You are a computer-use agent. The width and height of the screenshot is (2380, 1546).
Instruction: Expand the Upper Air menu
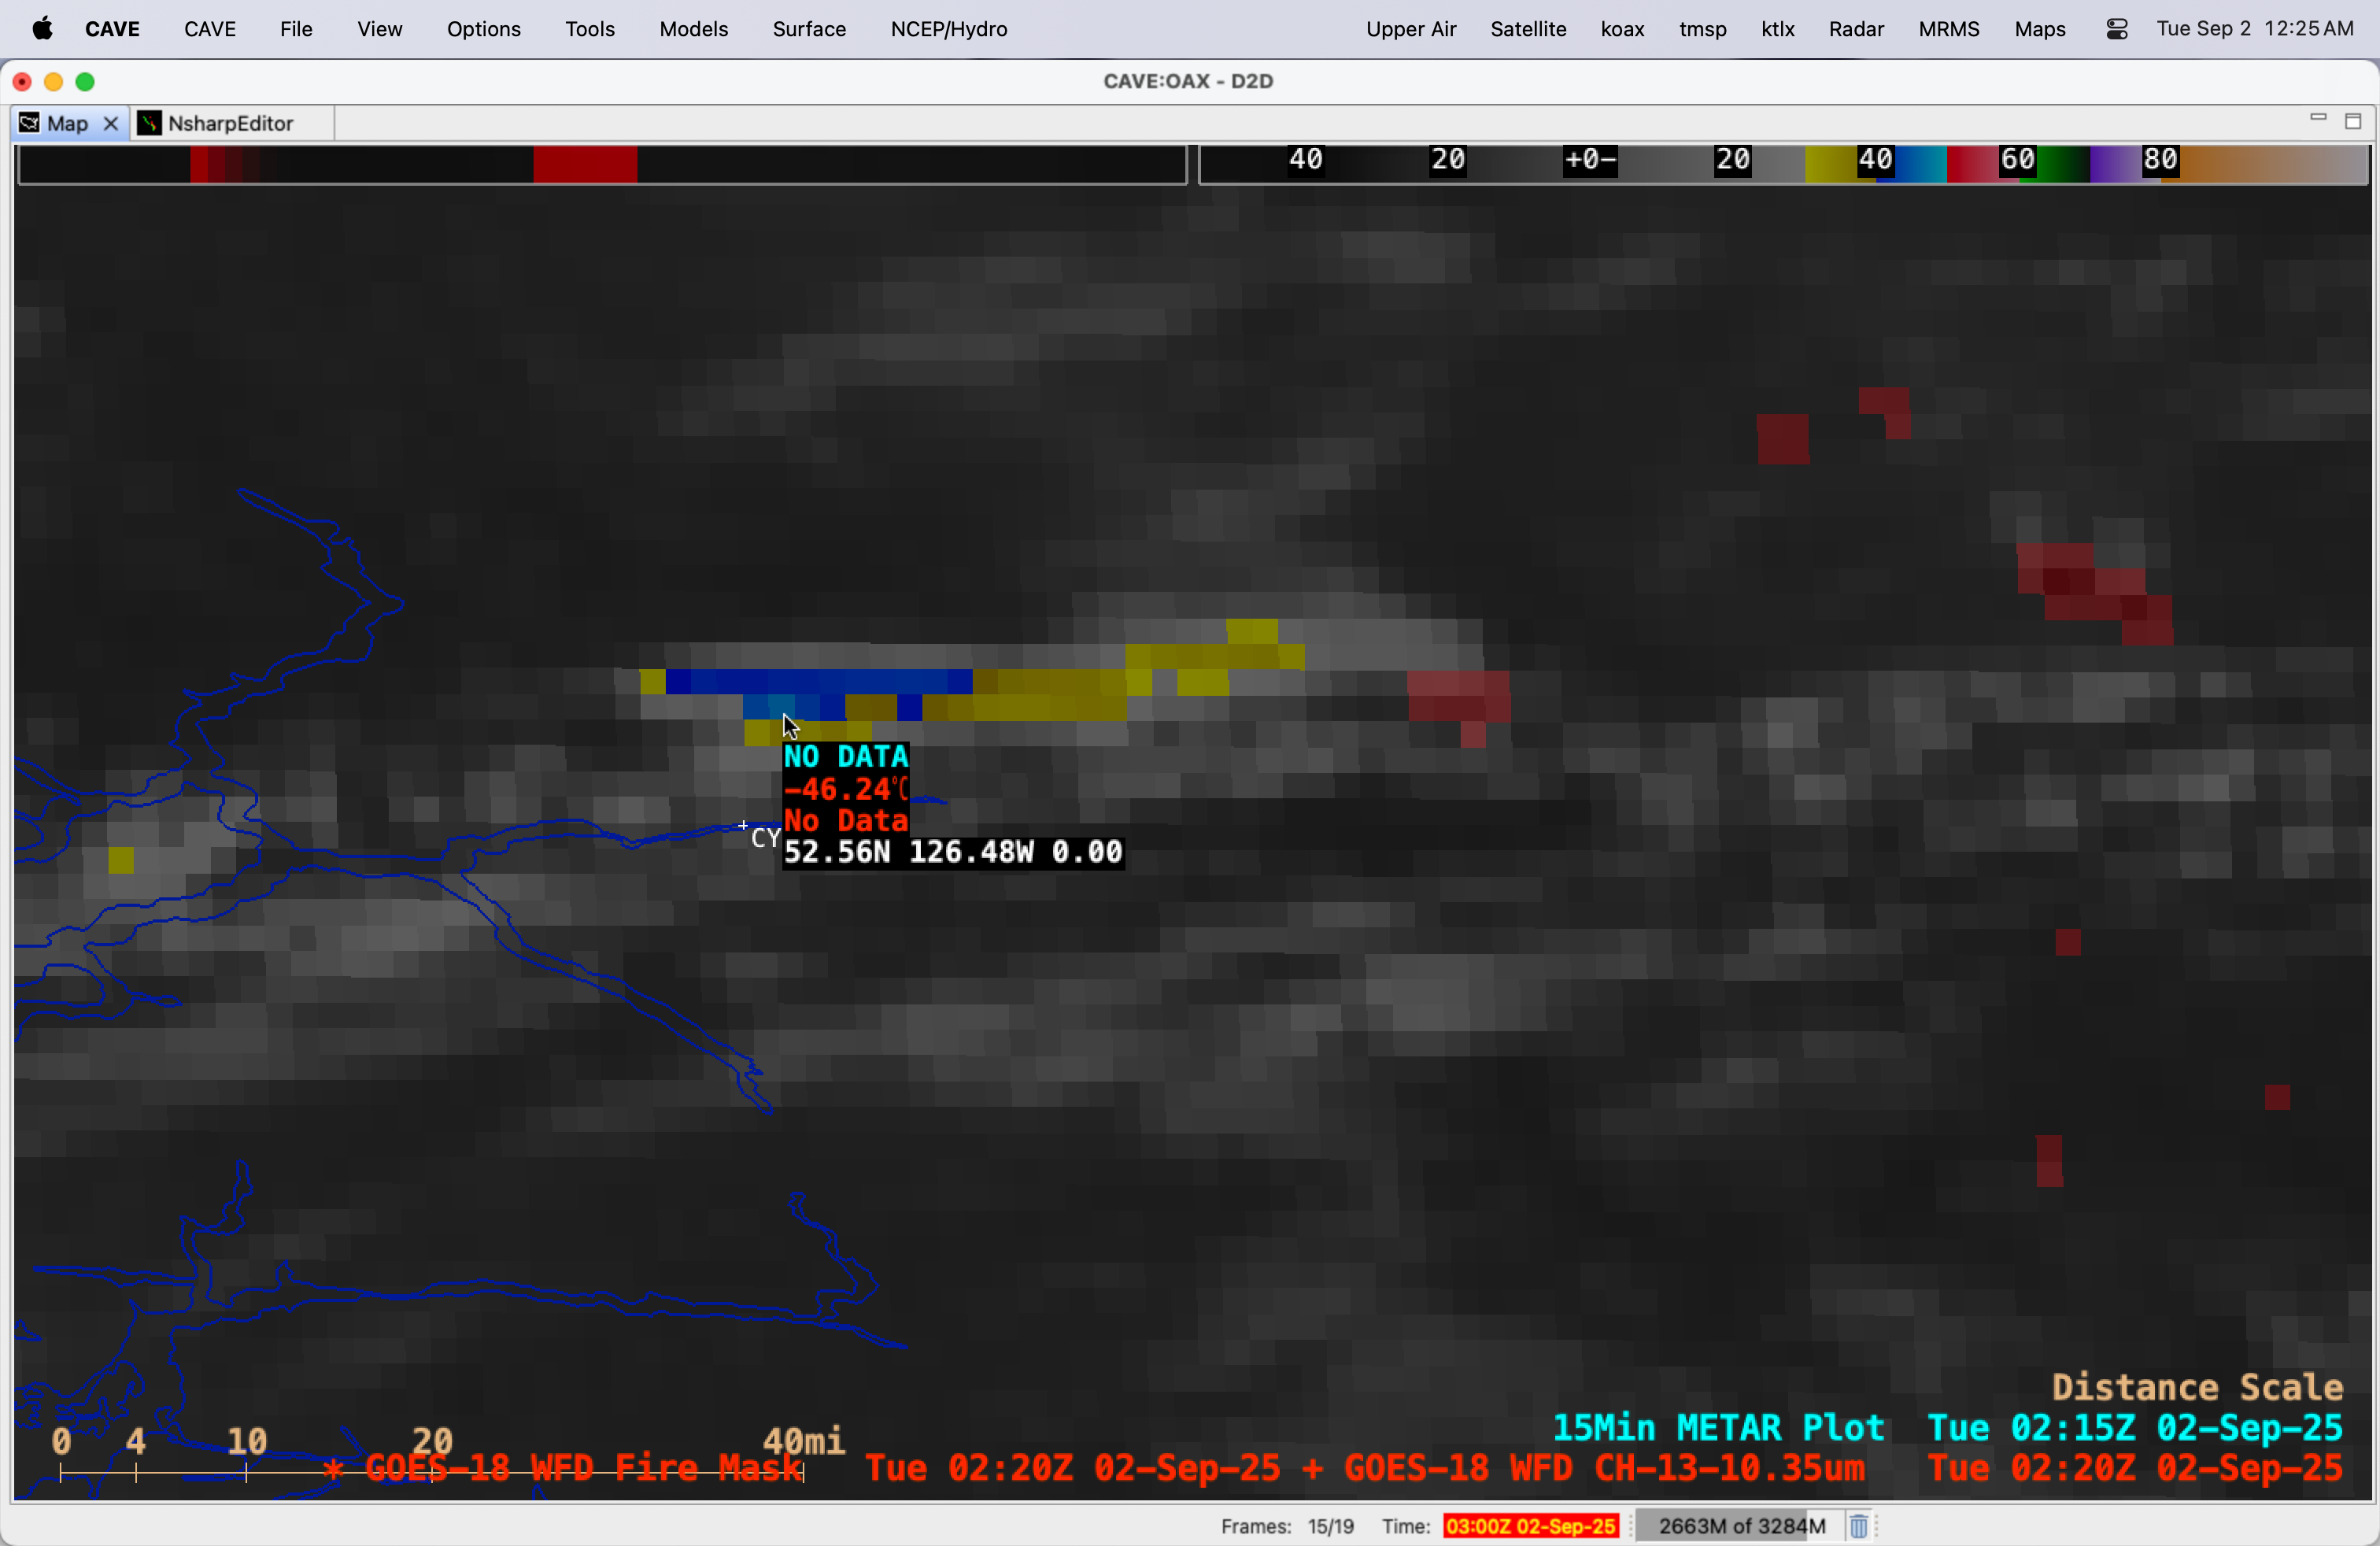pyautogui.click(x=1410, y=29)
